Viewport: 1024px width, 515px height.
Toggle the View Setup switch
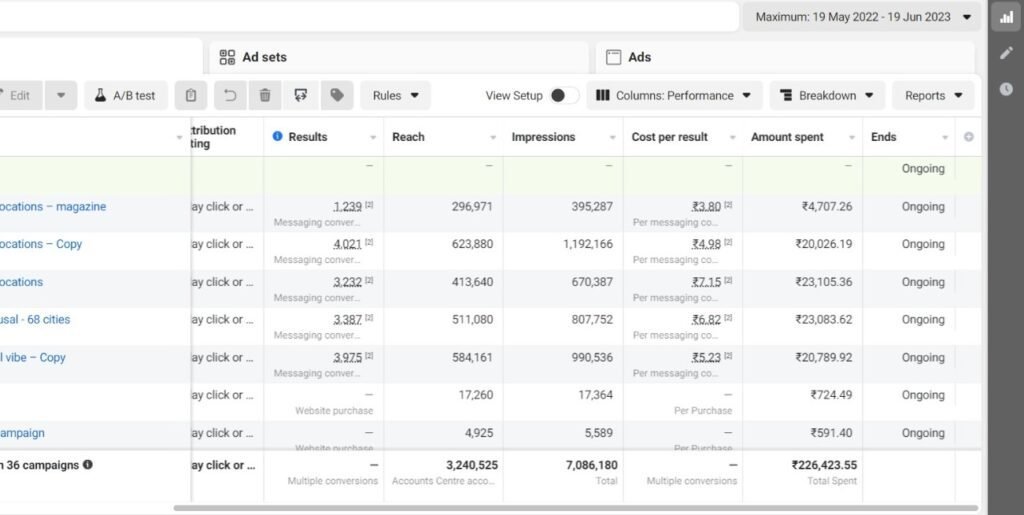pos(563,96)
